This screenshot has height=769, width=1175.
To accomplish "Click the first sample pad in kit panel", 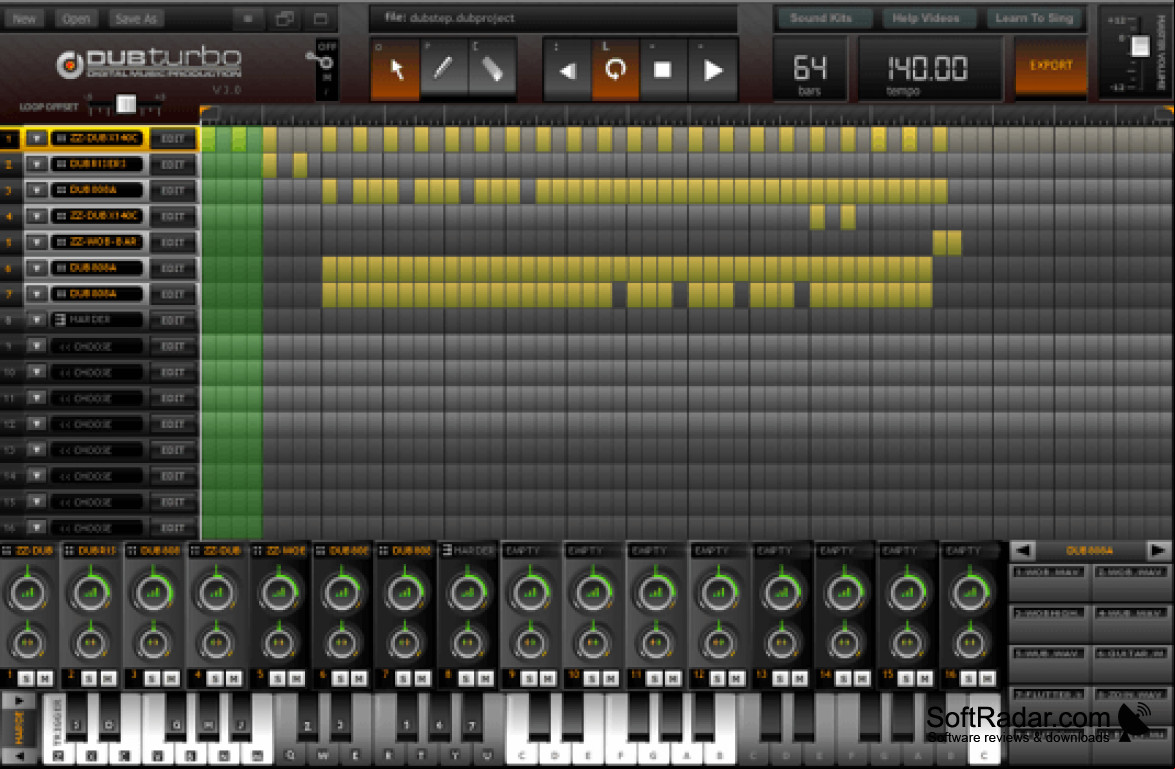I will coord(1048,581).
